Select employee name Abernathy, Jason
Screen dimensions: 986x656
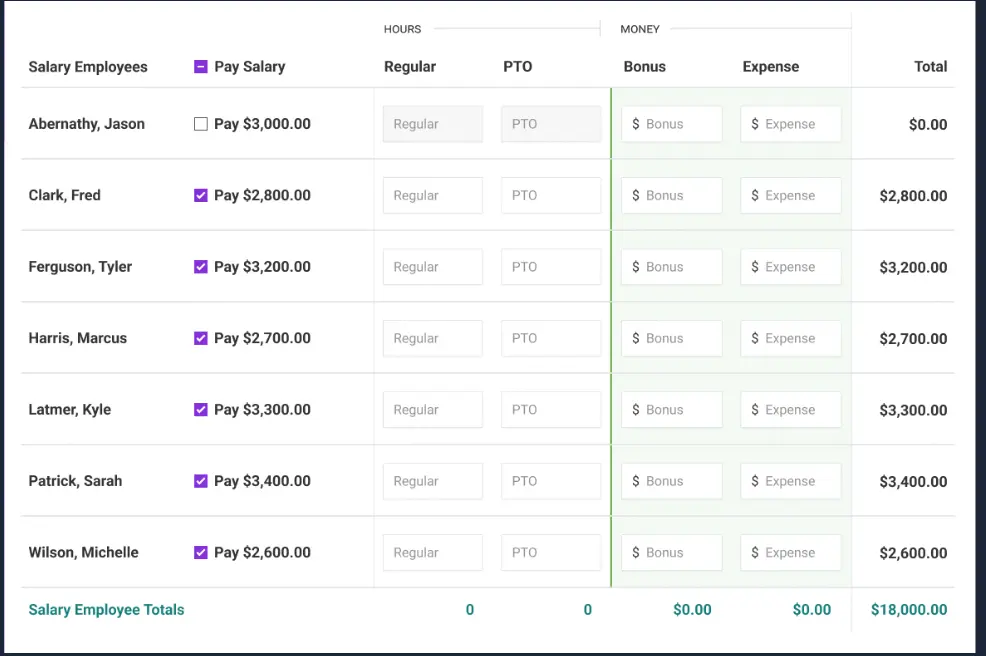(x=87, y=124)
